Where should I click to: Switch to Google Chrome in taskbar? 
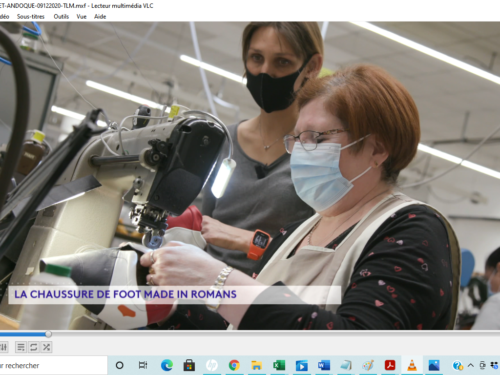point(234,365)
